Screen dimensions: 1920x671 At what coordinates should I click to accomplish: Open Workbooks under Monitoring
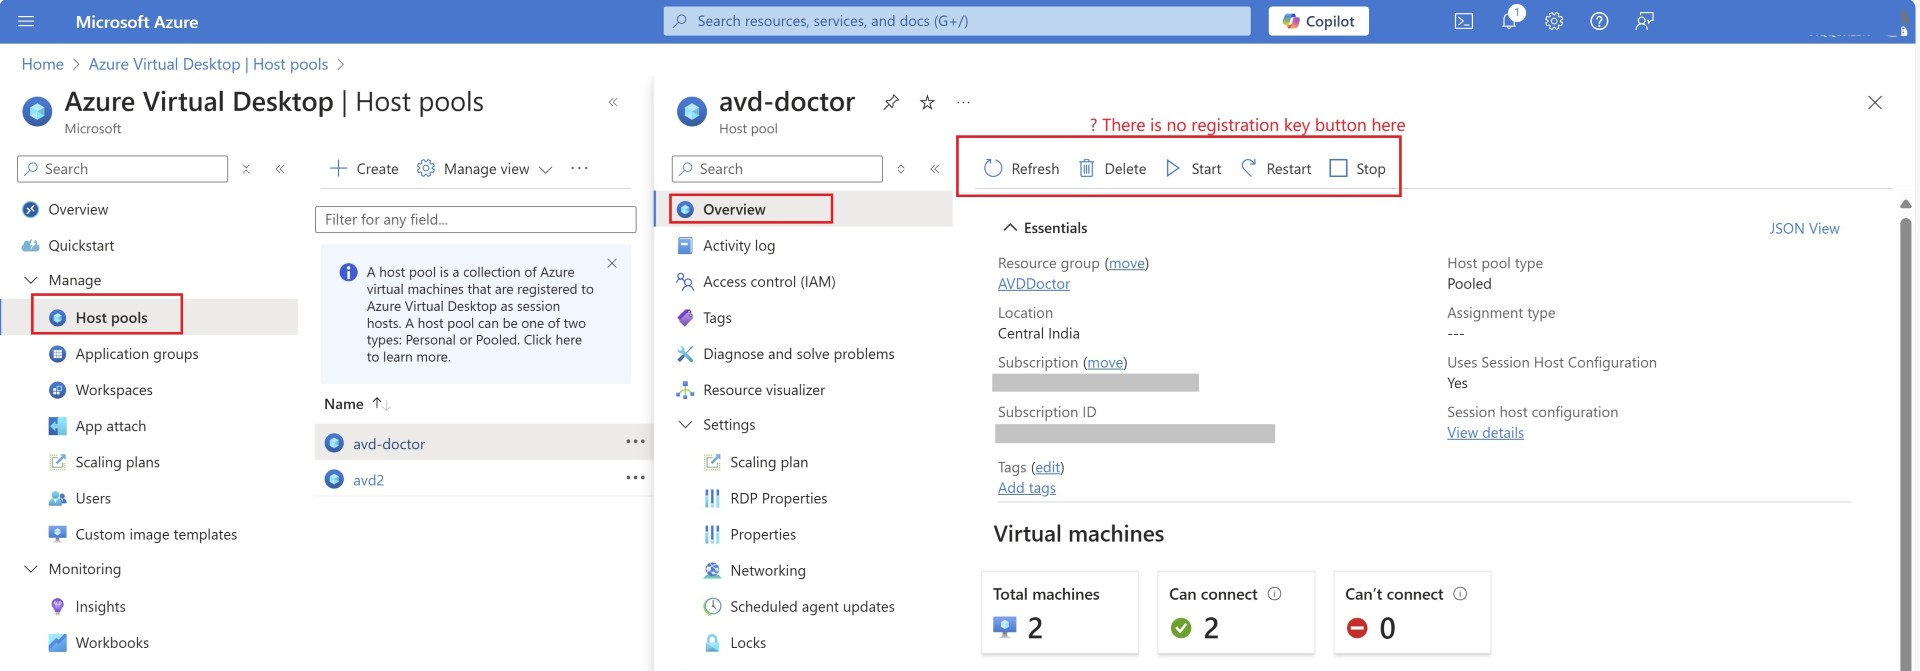[112, 642]
